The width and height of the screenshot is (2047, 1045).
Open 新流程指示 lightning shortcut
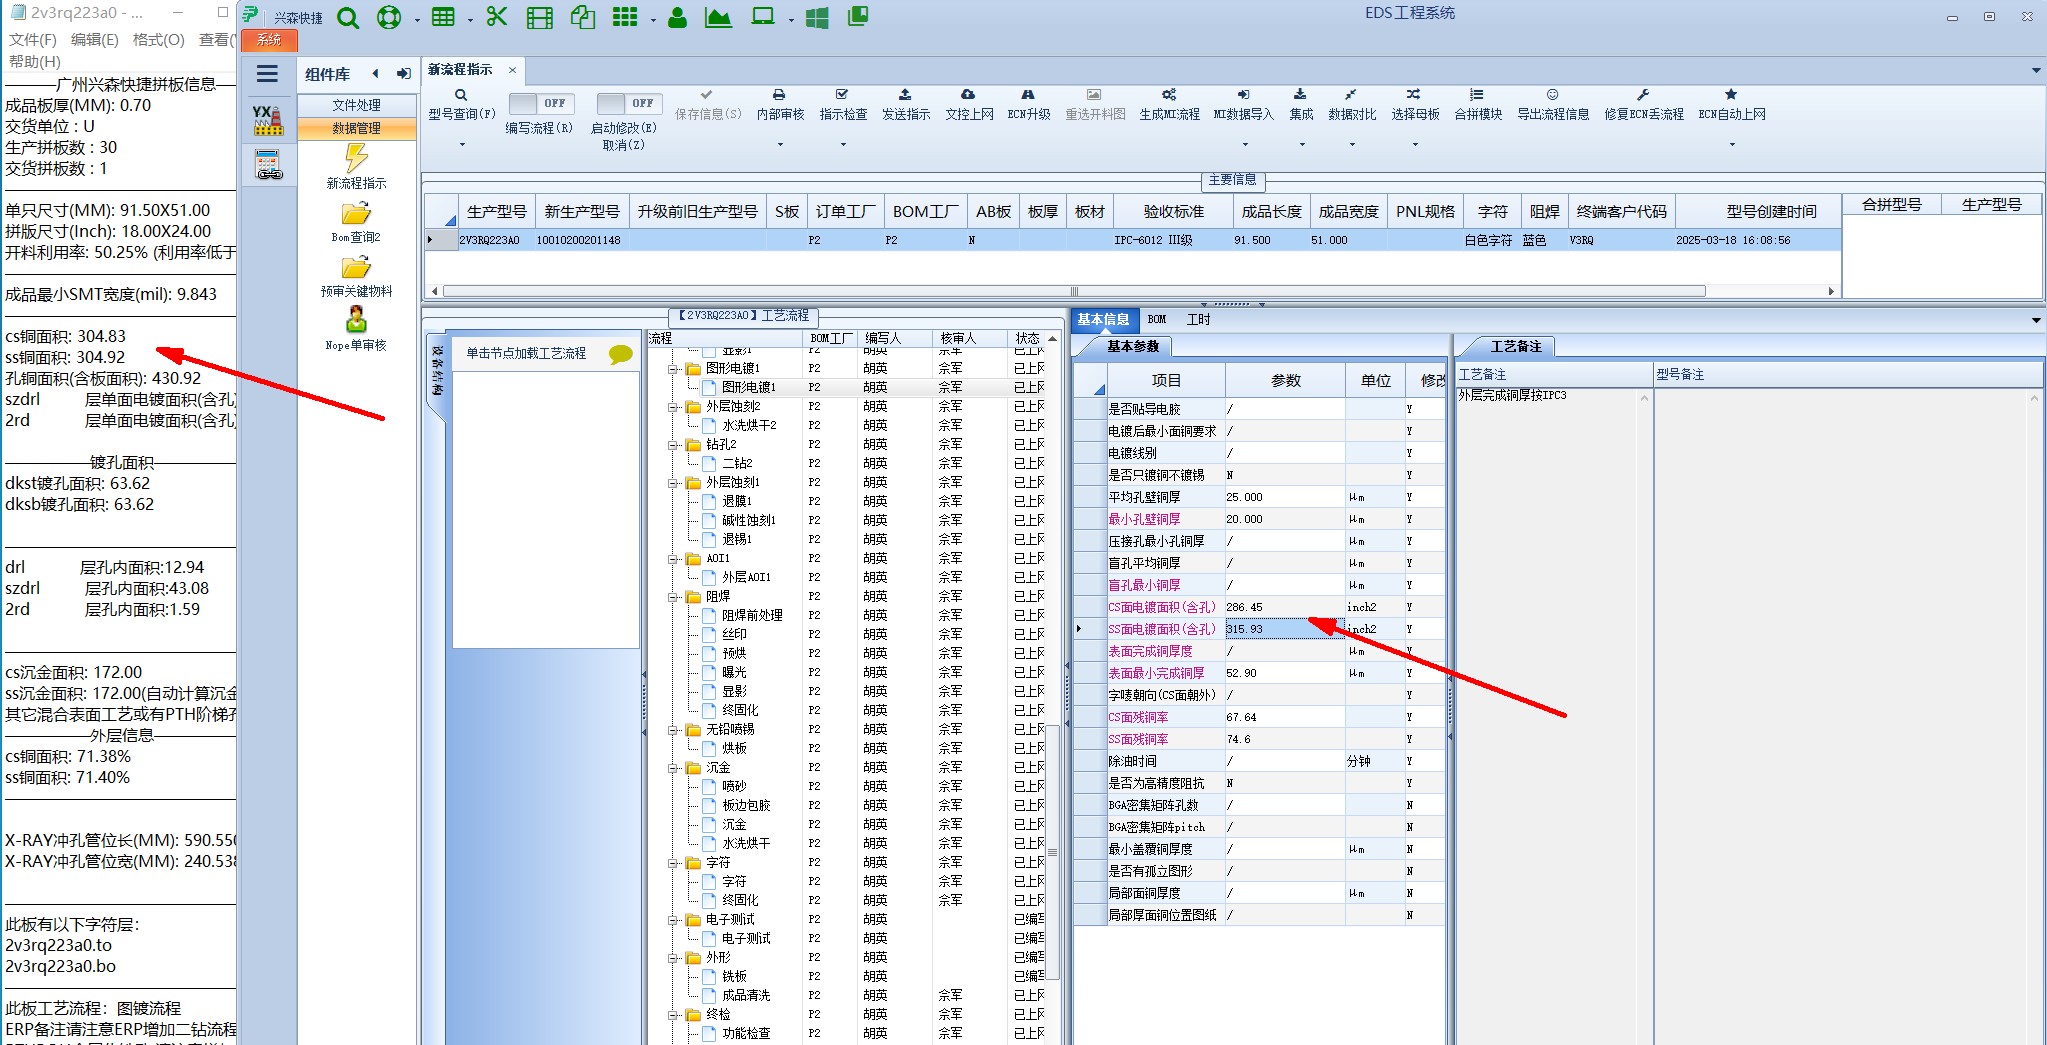(x=356, y=166)
